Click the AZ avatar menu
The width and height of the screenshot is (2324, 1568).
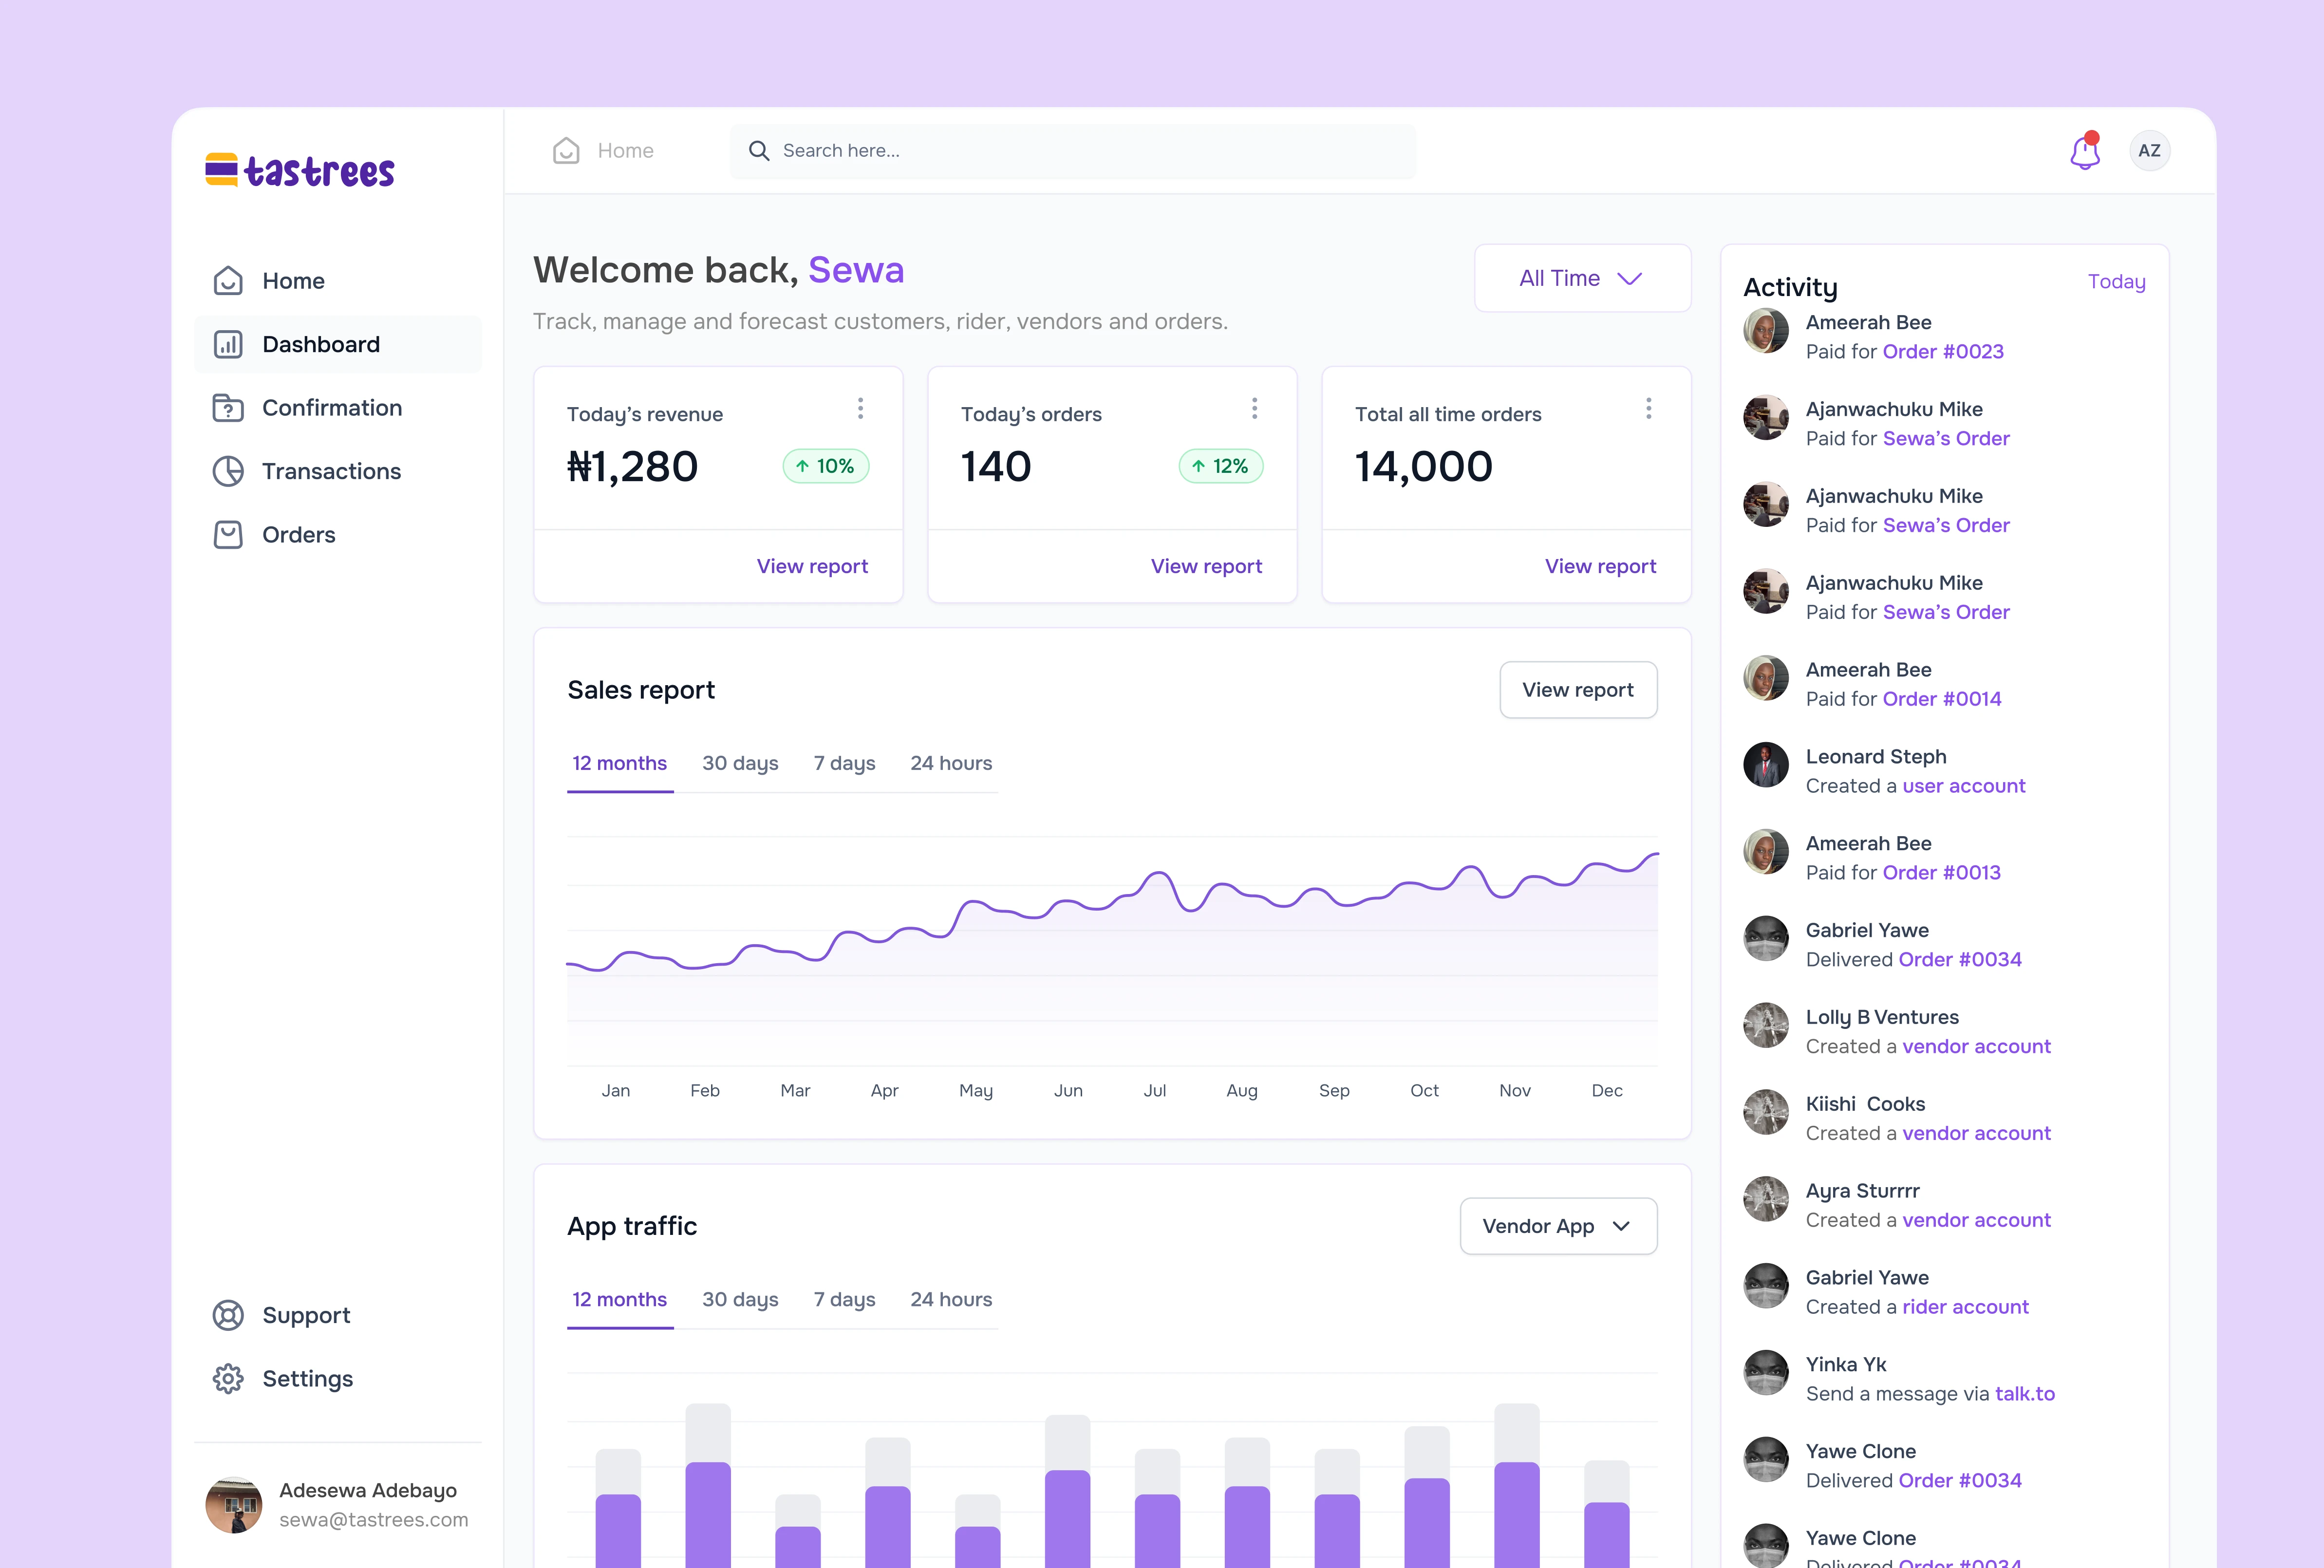pos(2149,151)
